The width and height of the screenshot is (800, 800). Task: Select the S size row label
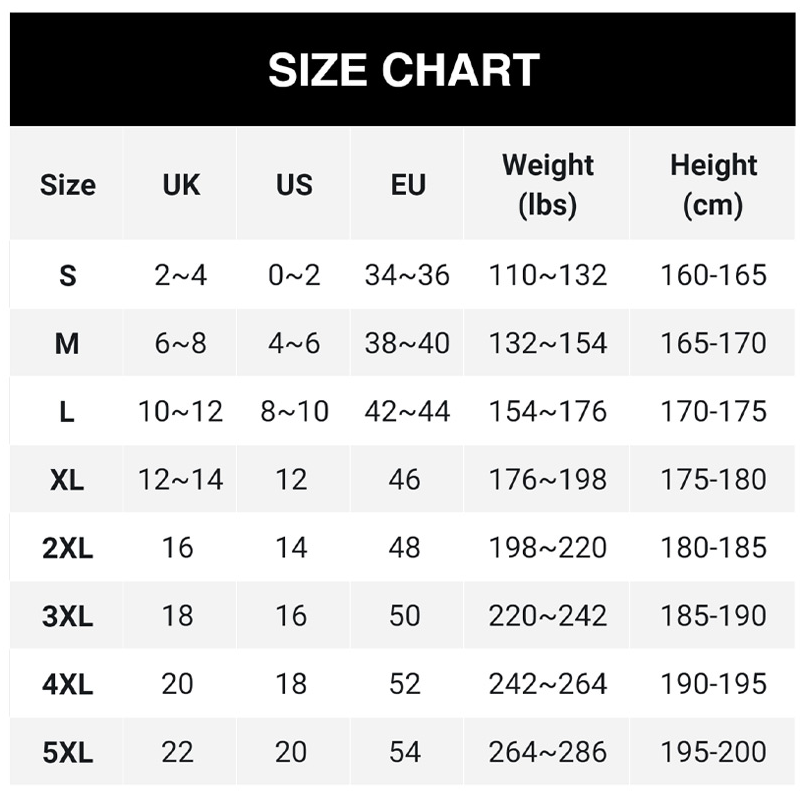67,275
